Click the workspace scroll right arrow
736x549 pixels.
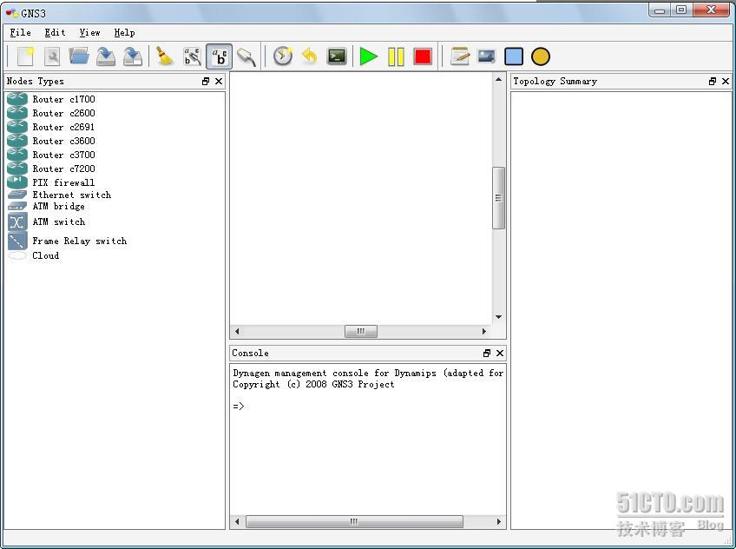[x=484, y=331]
